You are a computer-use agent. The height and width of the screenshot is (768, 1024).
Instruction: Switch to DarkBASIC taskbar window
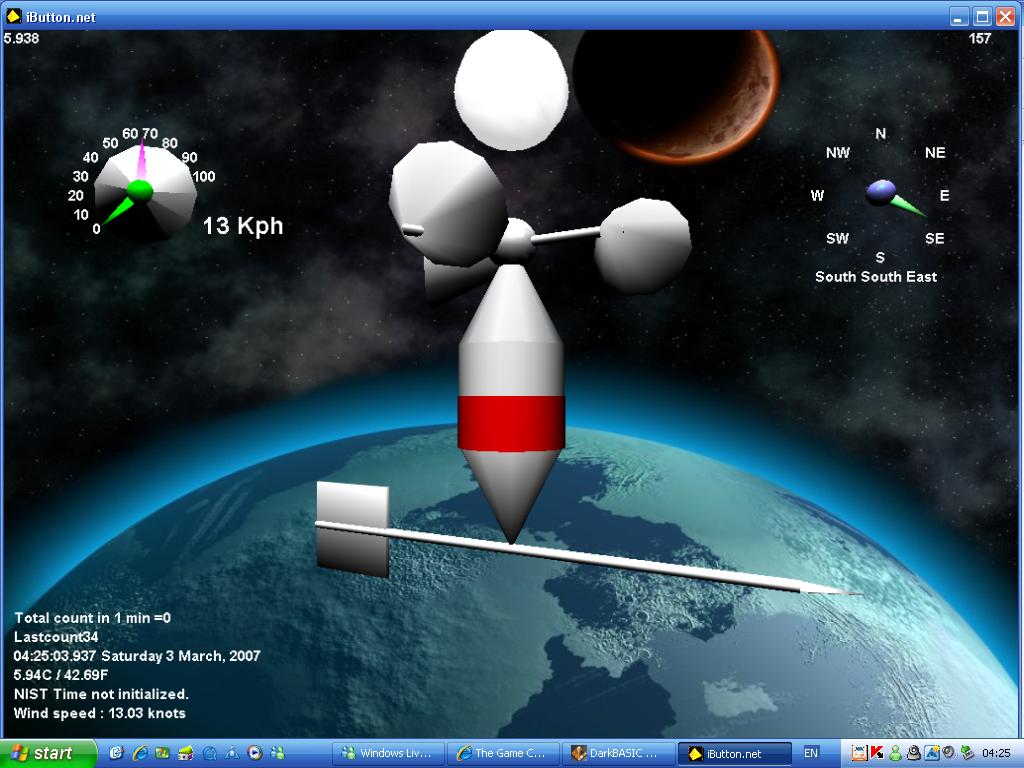click(x=618, y=753)
